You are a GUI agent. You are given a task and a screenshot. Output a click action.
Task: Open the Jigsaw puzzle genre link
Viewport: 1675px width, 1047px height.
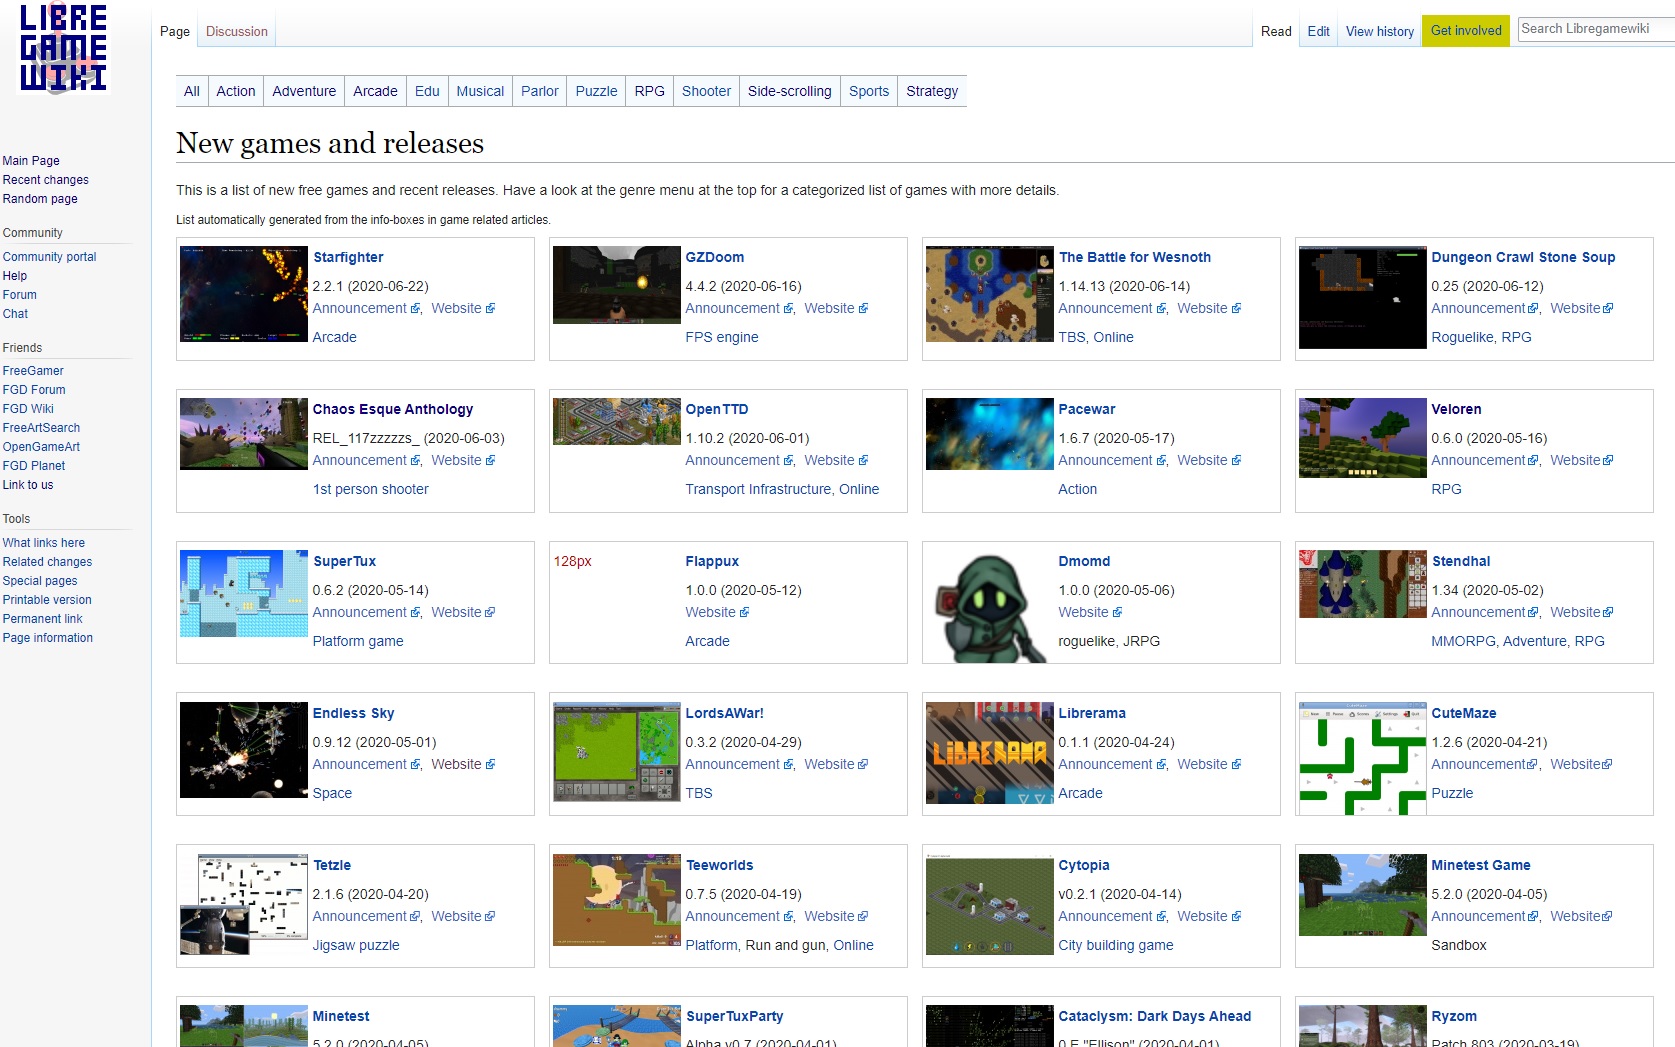coord(356,945)
